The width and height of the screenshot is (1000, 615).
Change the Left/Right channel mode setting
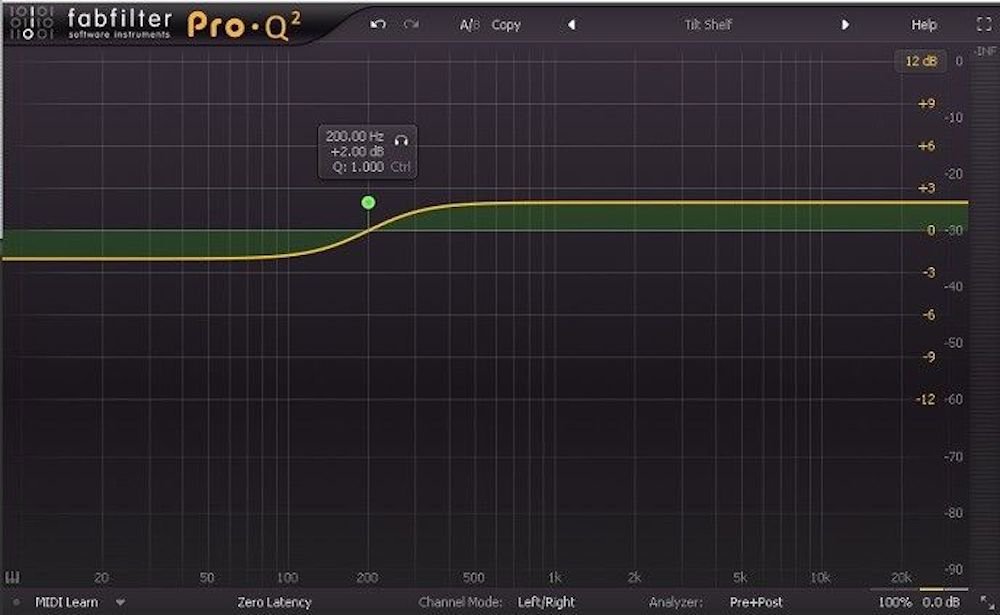point(546,603)
